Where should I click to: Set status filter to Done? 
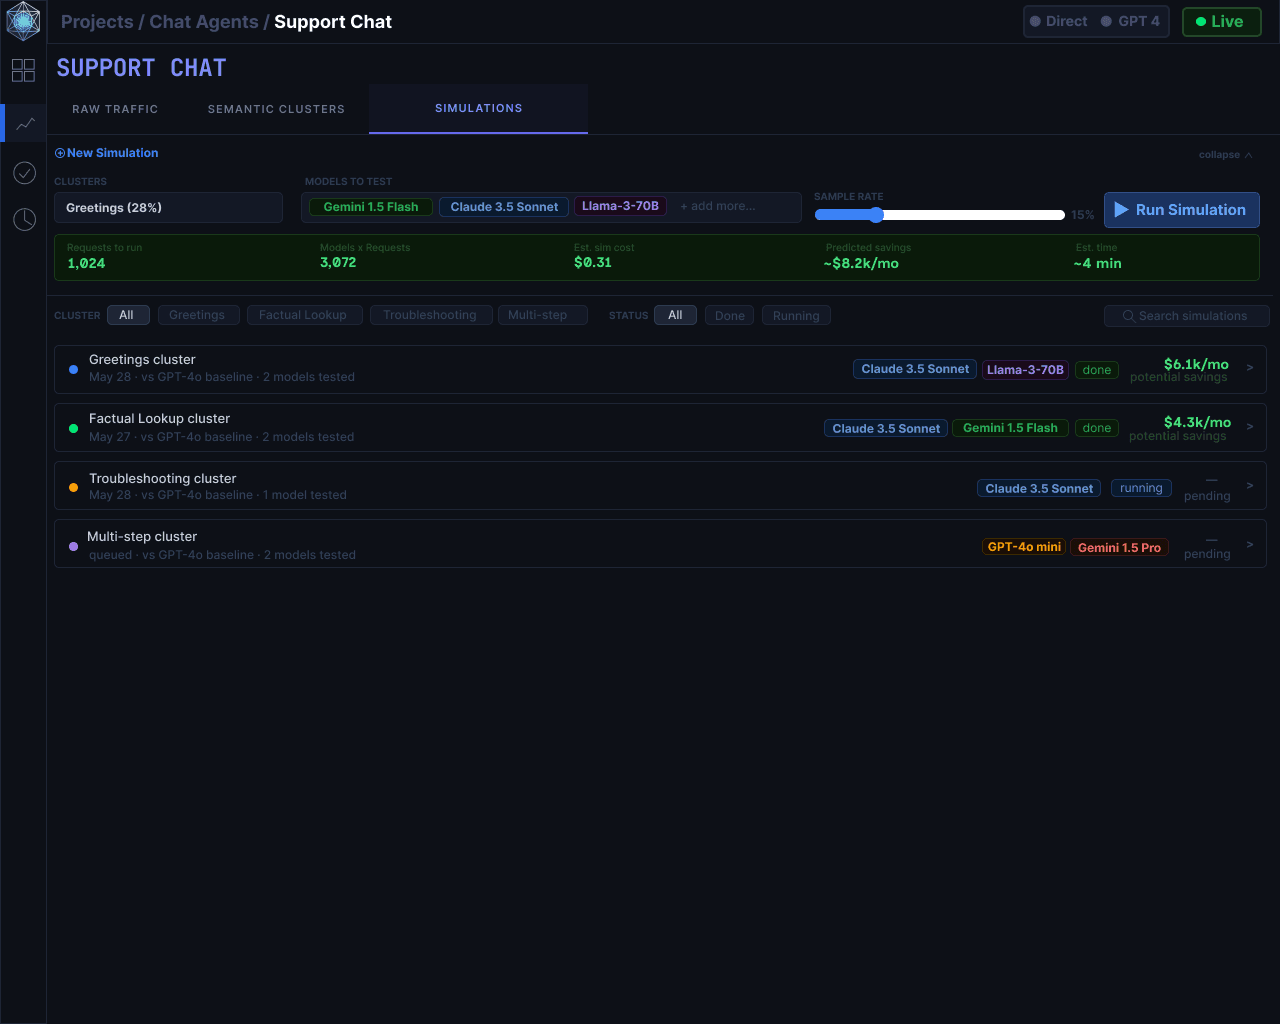(x=730, y=316)
